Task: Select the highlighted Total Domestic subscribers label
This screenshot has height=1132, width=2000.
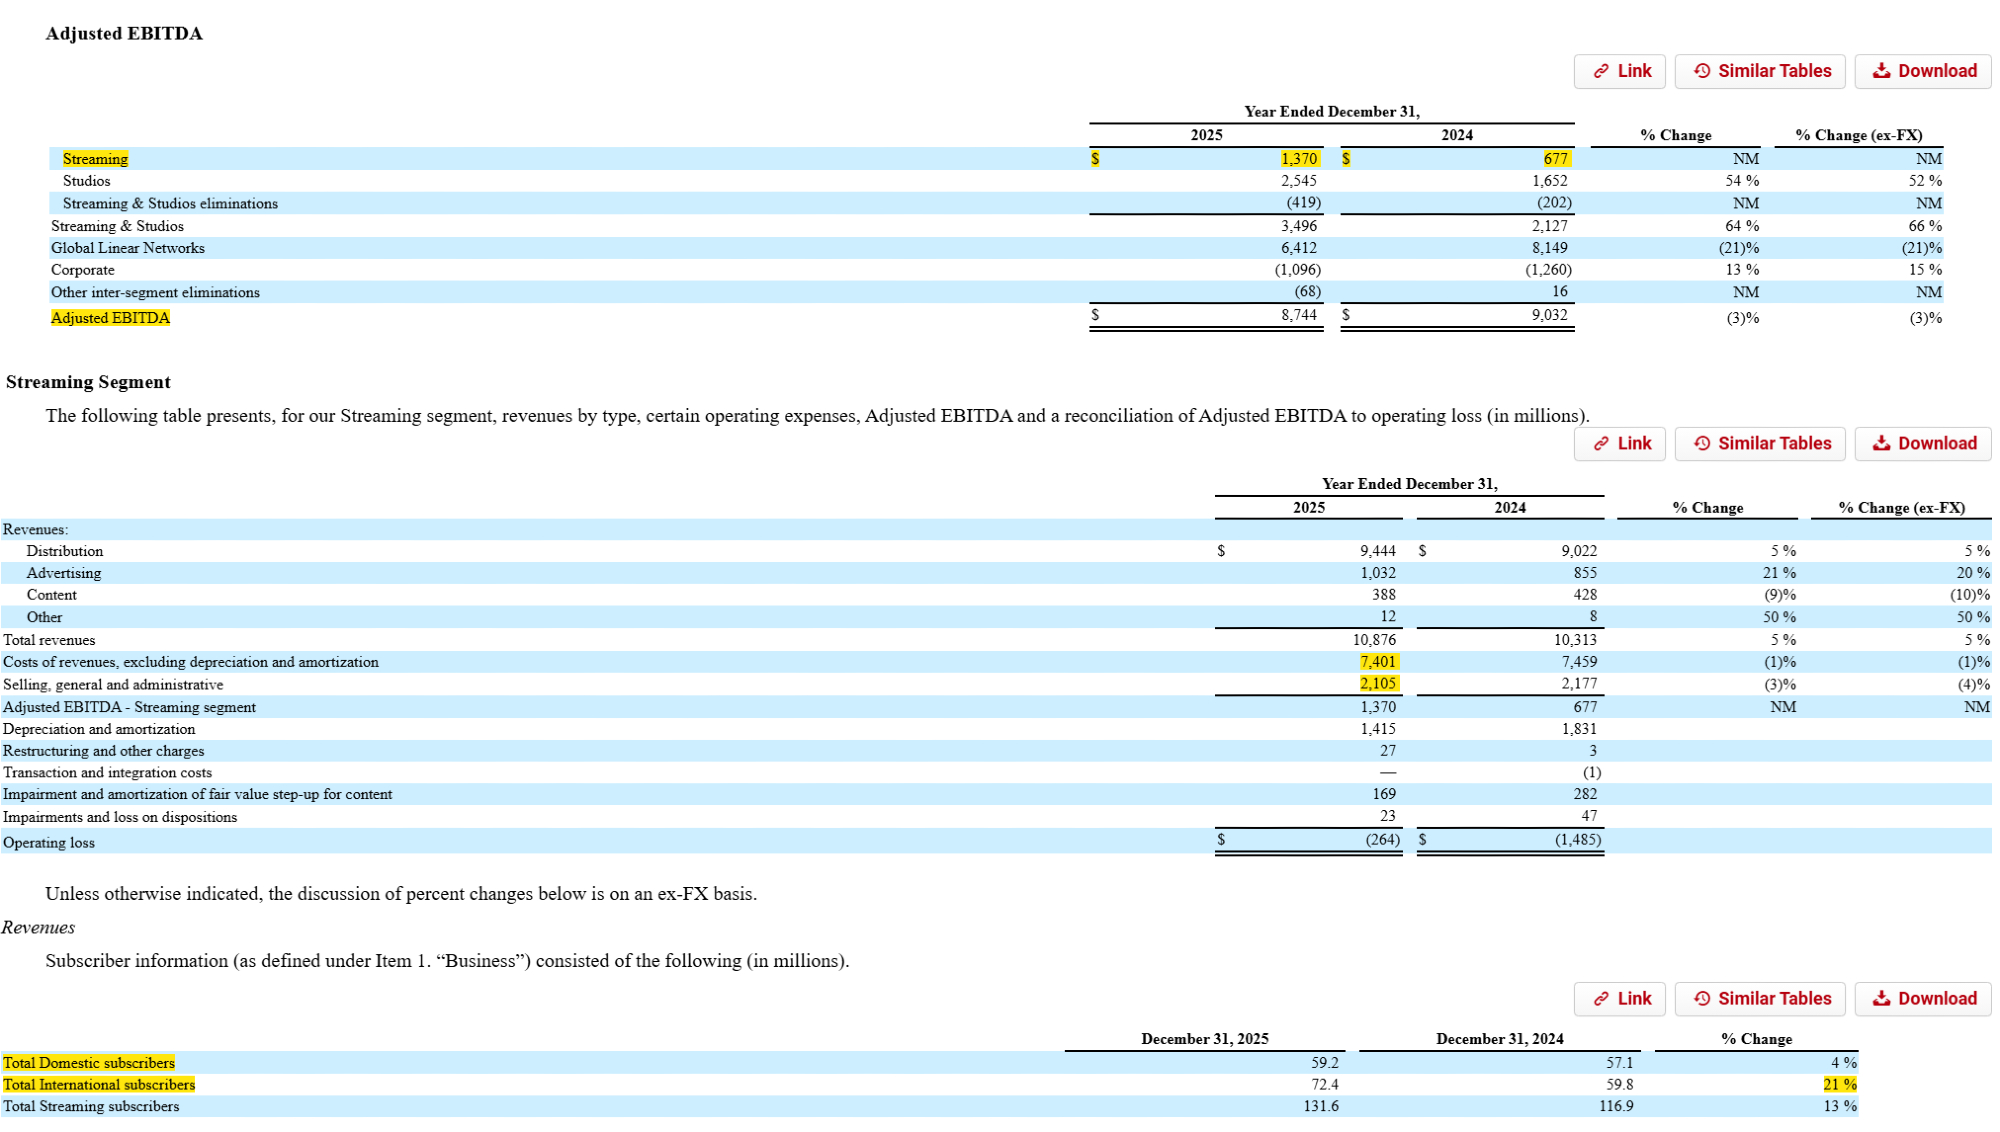Action: [x=88, y=1063]
